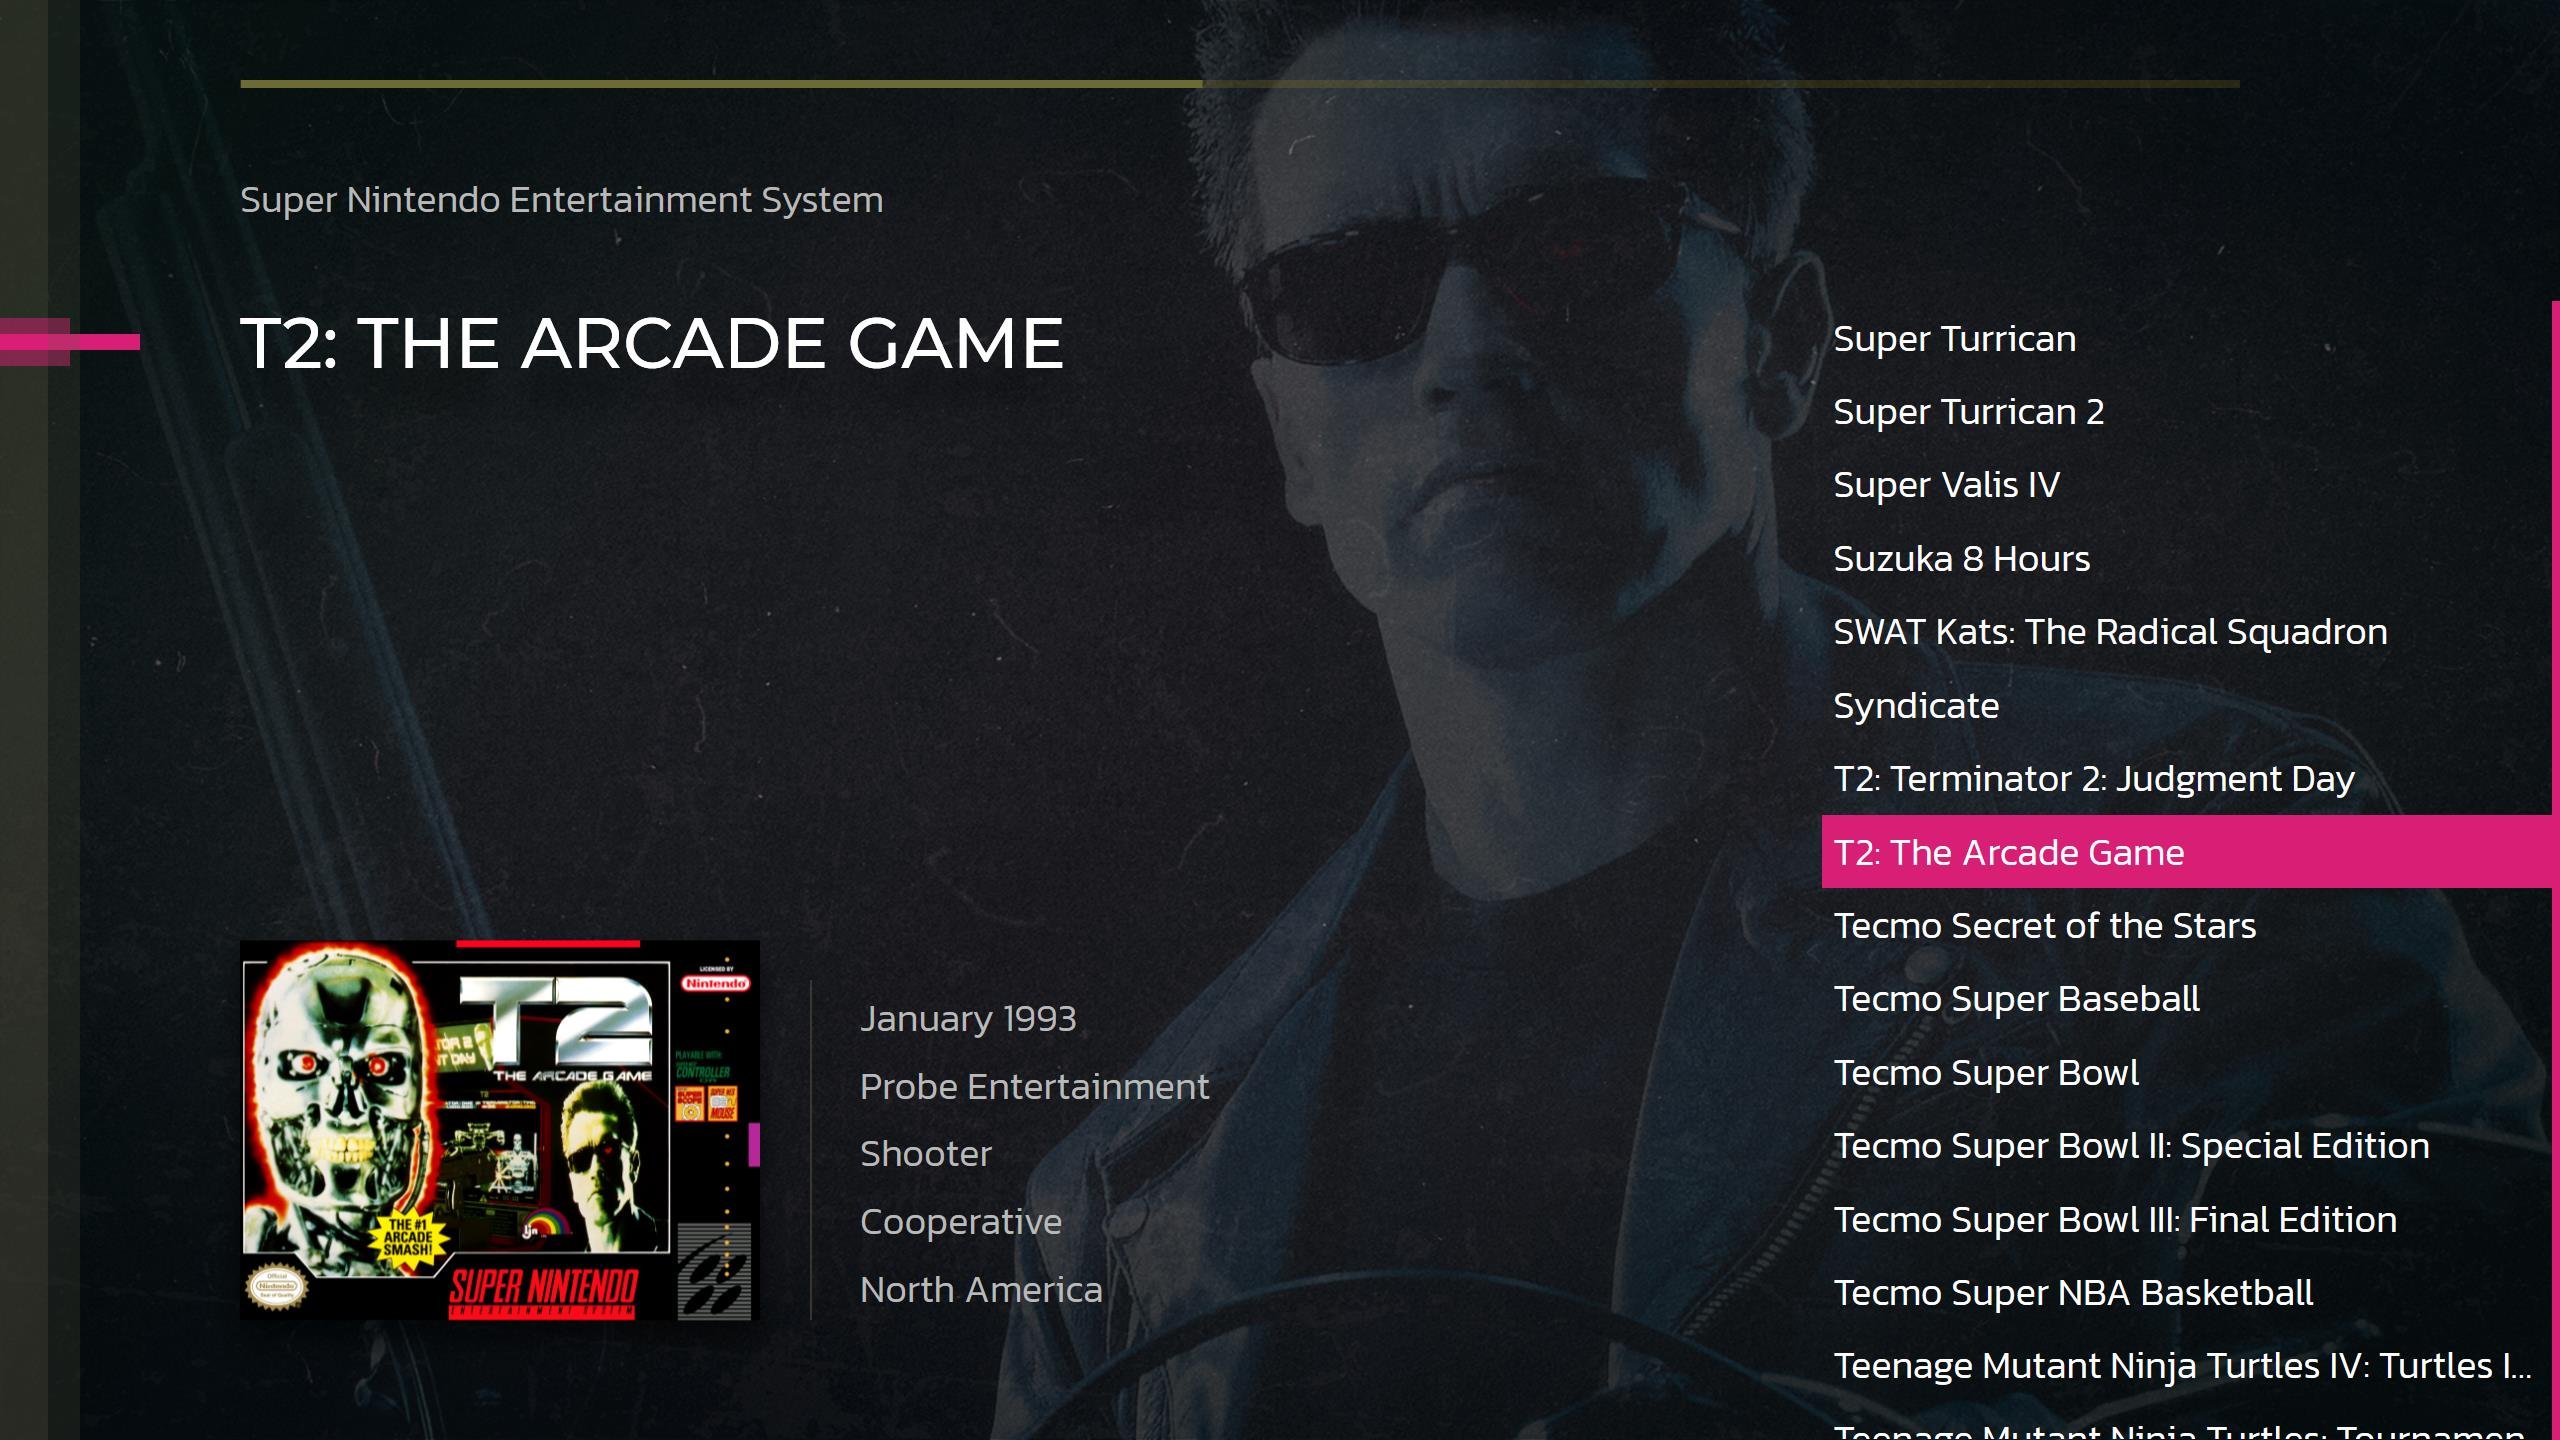Image resolution: width=2560 pixels, height=1440 pixels.
Task: Click the North America region text
Action: tap(981, 1290)
